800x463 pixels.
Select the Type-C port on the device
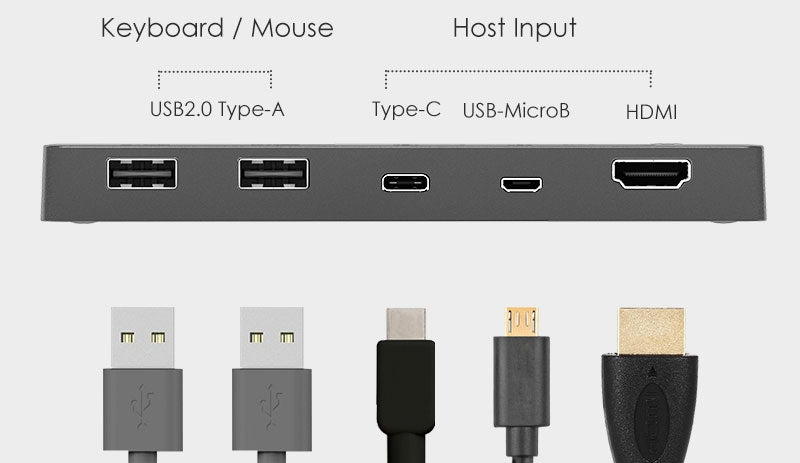coord(406,183)
